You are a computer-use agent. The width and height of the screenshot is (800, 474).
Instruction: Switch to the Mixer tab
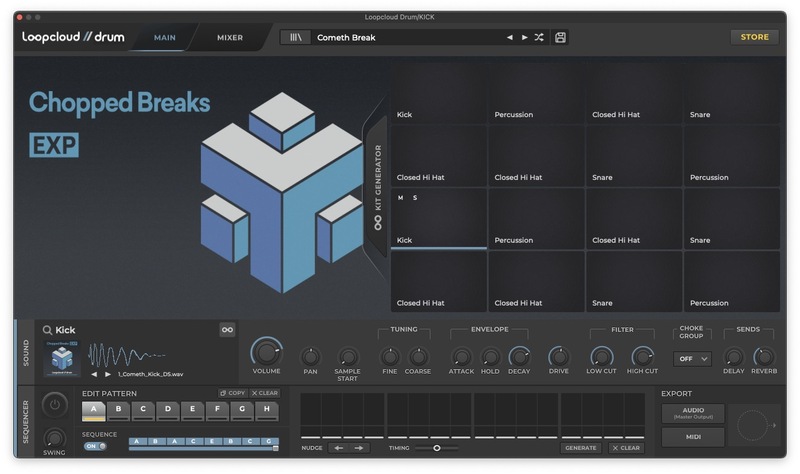pyautogui.click(x=230, y=37)
